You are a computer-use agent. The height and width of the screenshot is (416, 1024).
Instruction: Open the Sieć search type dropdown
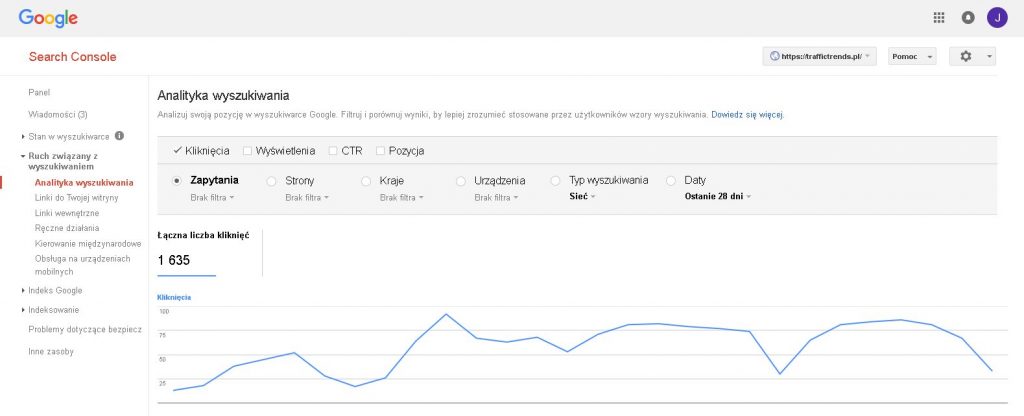click(x=583, y=197)
